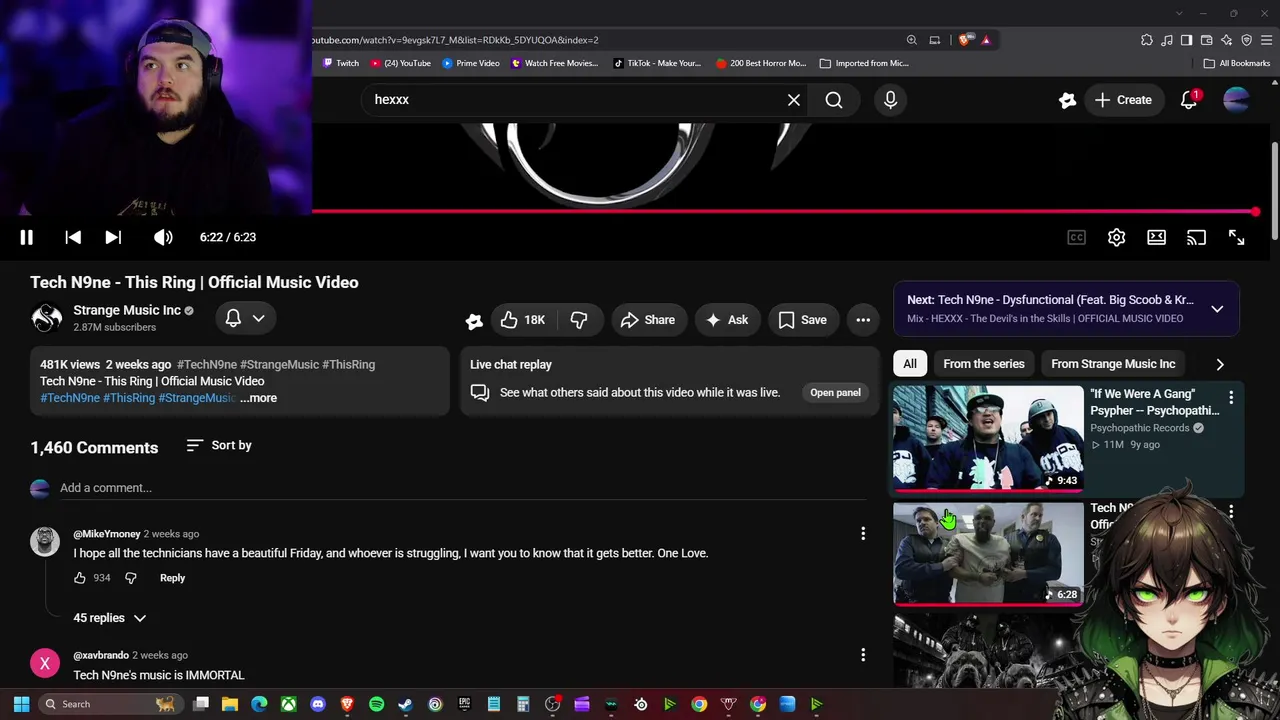Screen dimensions: 1280x720
Task: Skip to the previous video
Action: tap(73, 237)
